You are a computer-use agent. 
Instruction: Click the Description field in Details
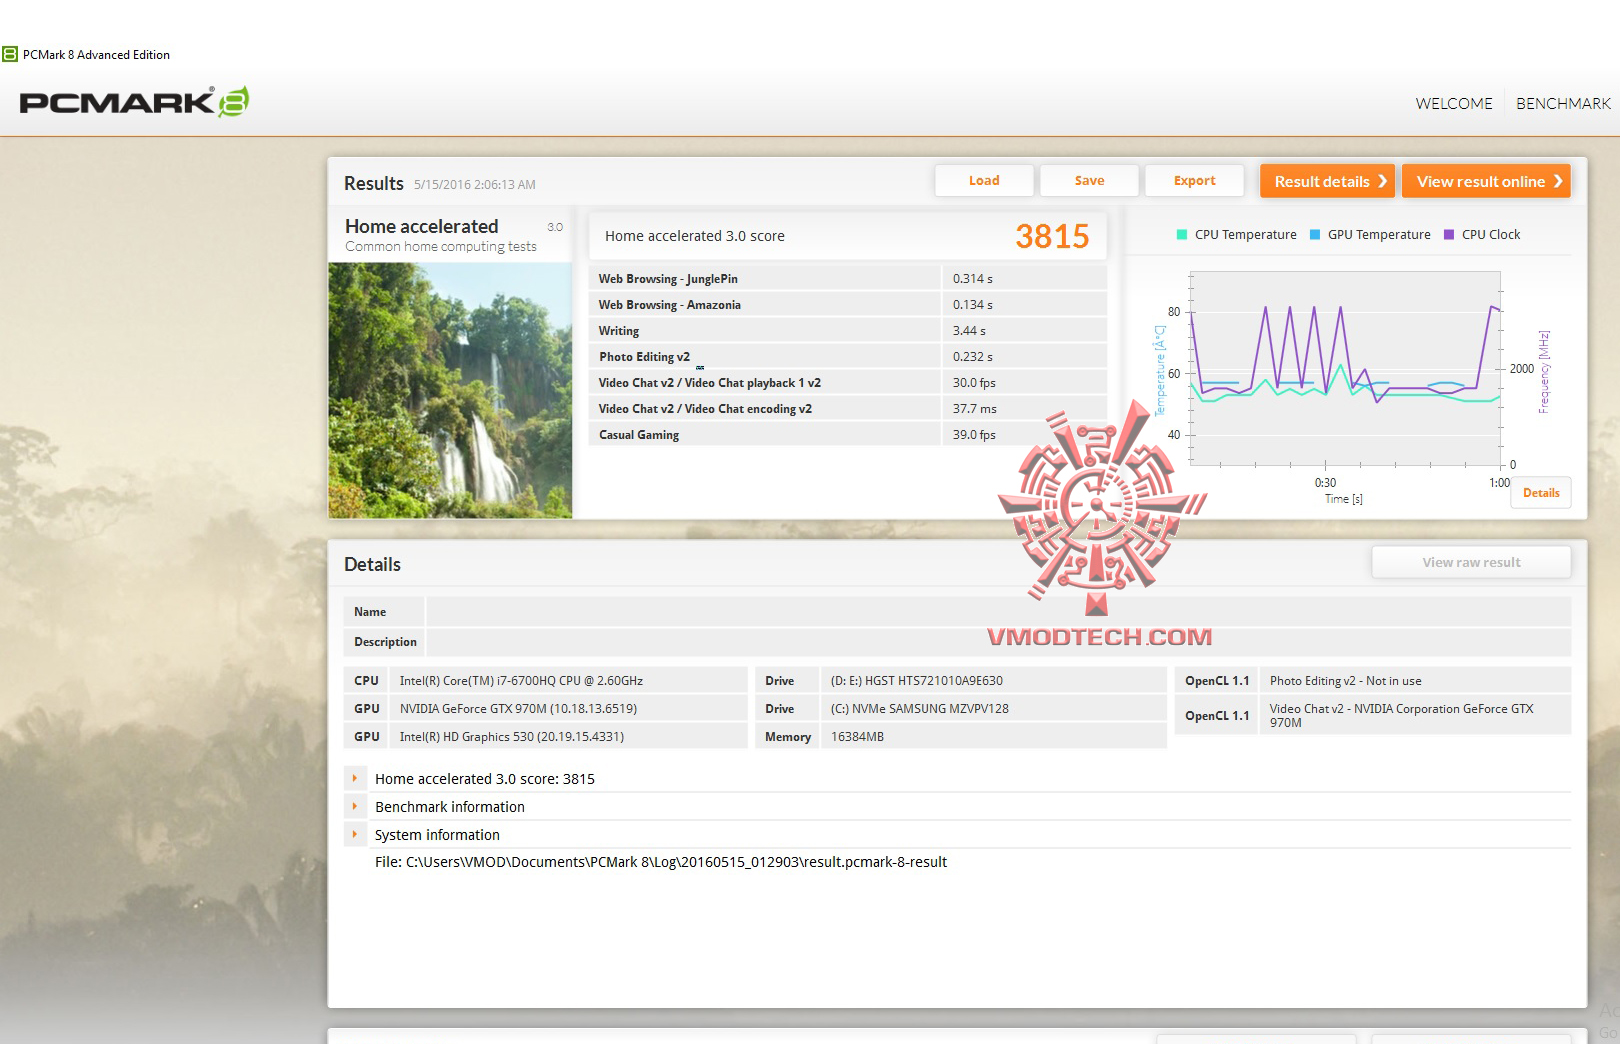[998, 642]
